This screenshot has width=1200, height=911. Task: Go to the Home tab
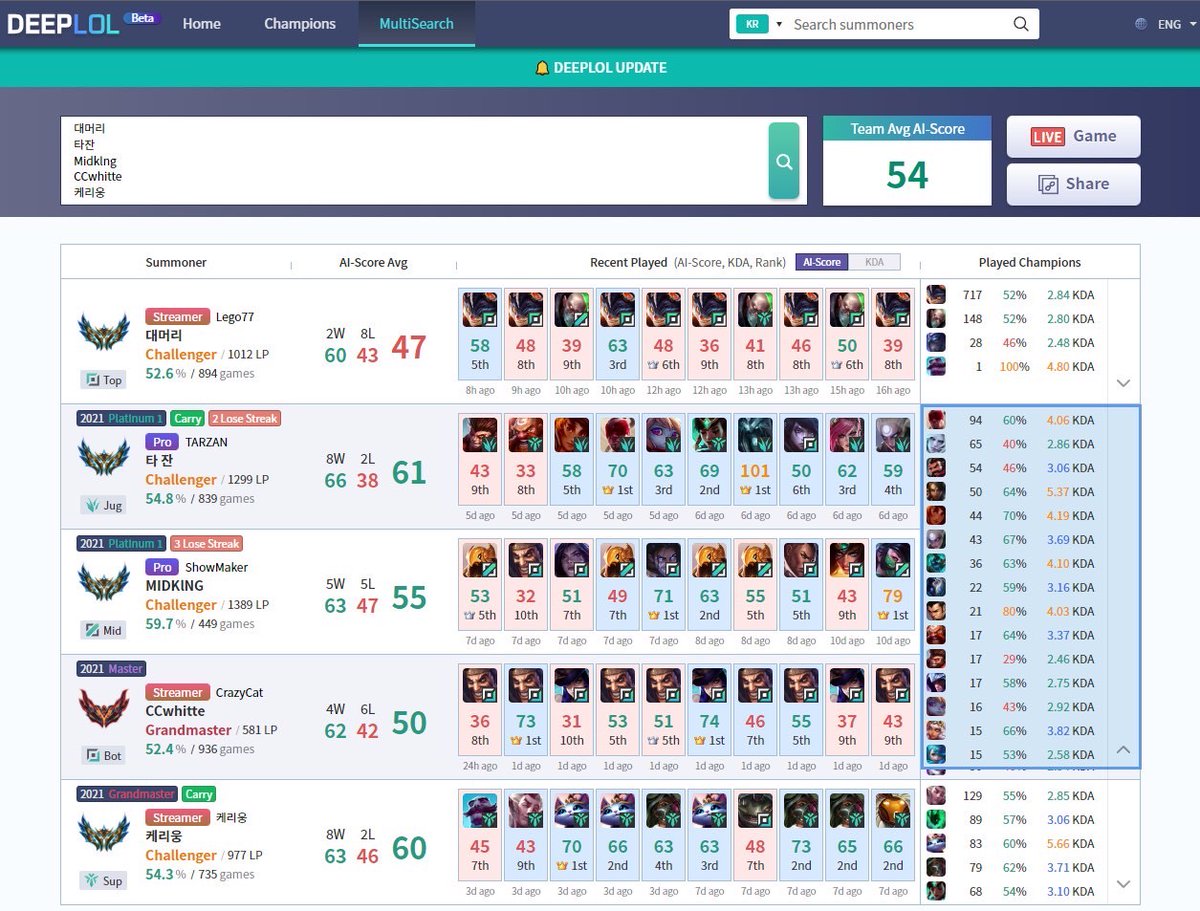coord(202,24)
